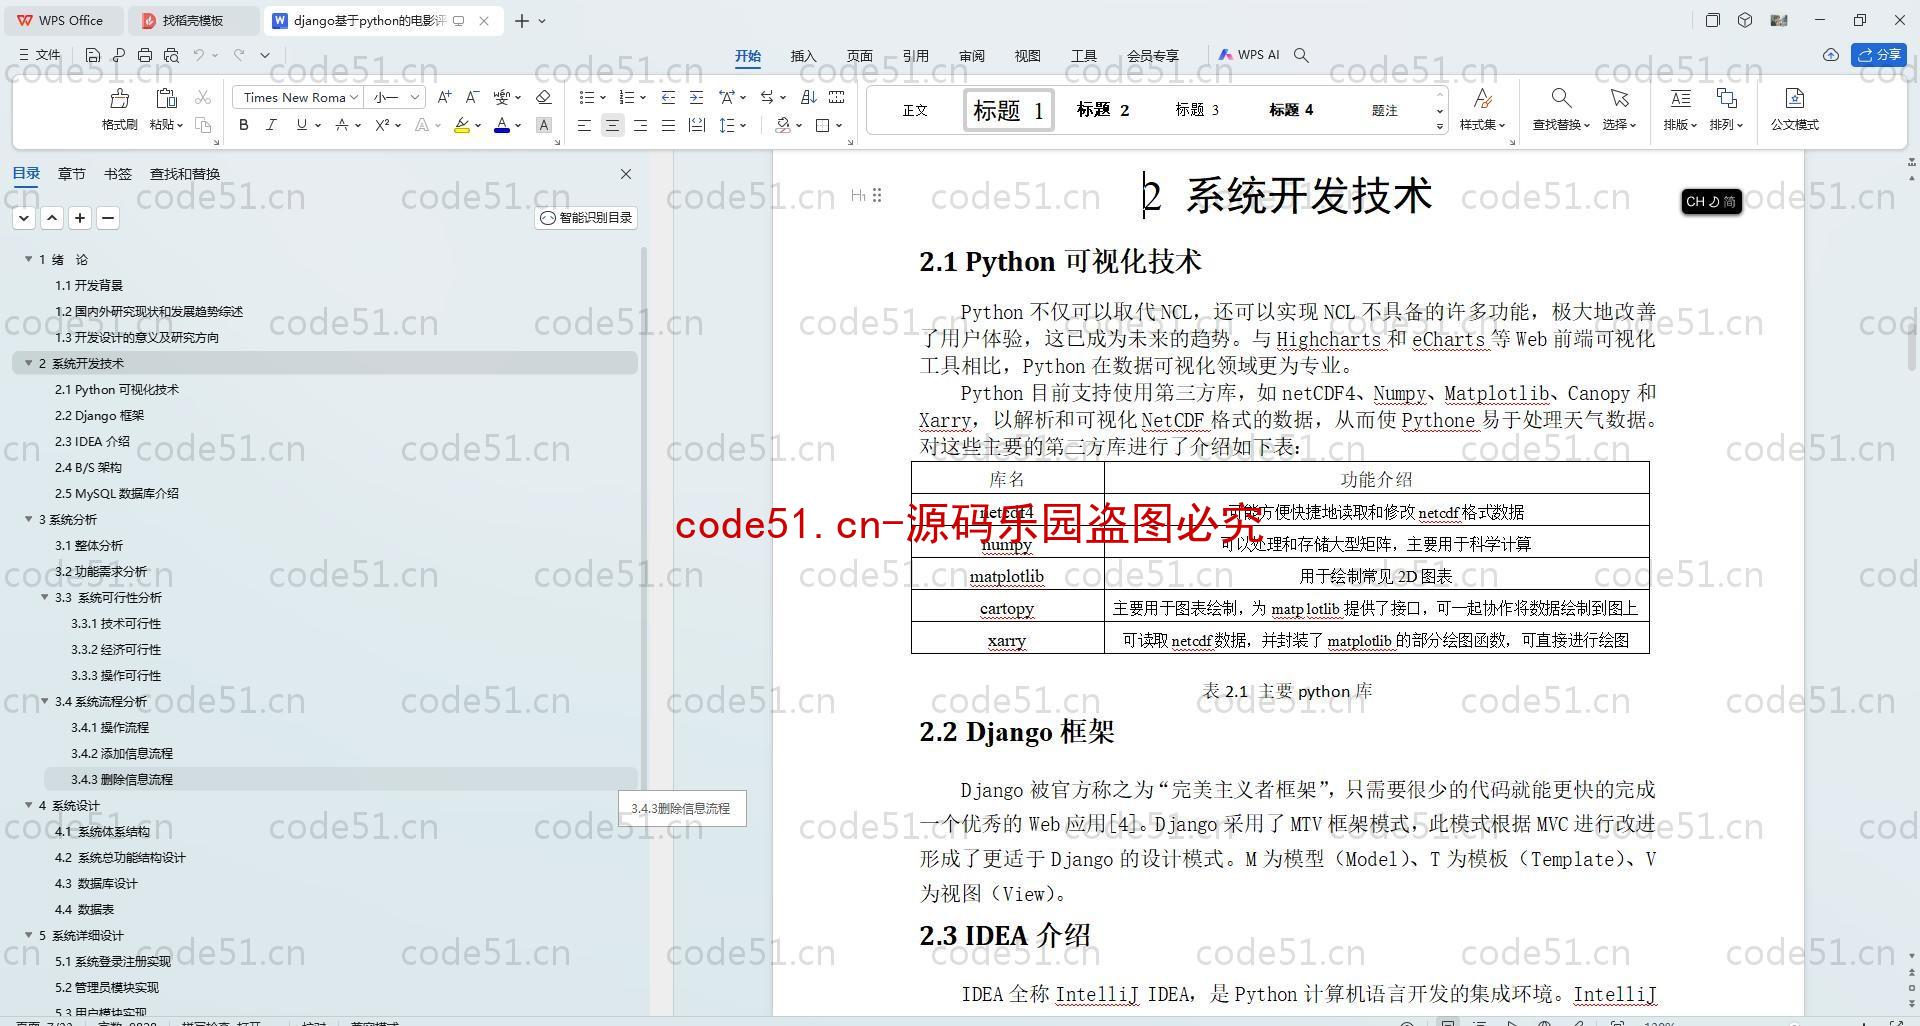Increase font size with A+ icon
The height and width of the screenshot is (1026, 1920).
[x=444, y=97]
